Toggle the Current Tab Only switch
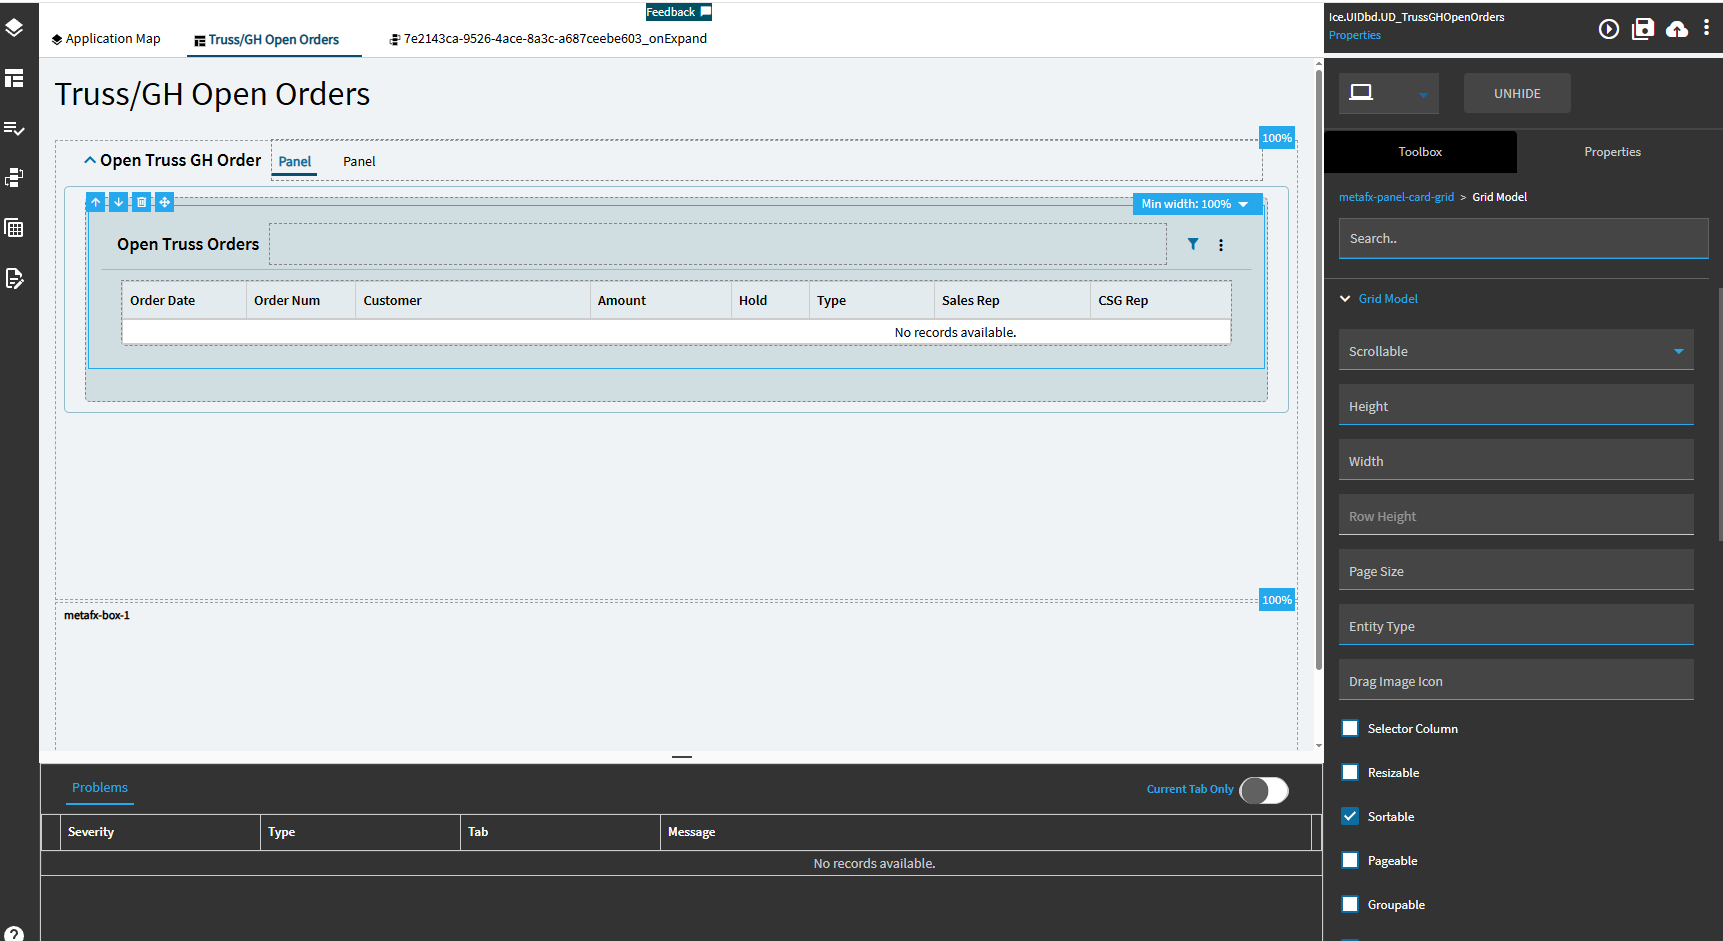 [1264, 790]
